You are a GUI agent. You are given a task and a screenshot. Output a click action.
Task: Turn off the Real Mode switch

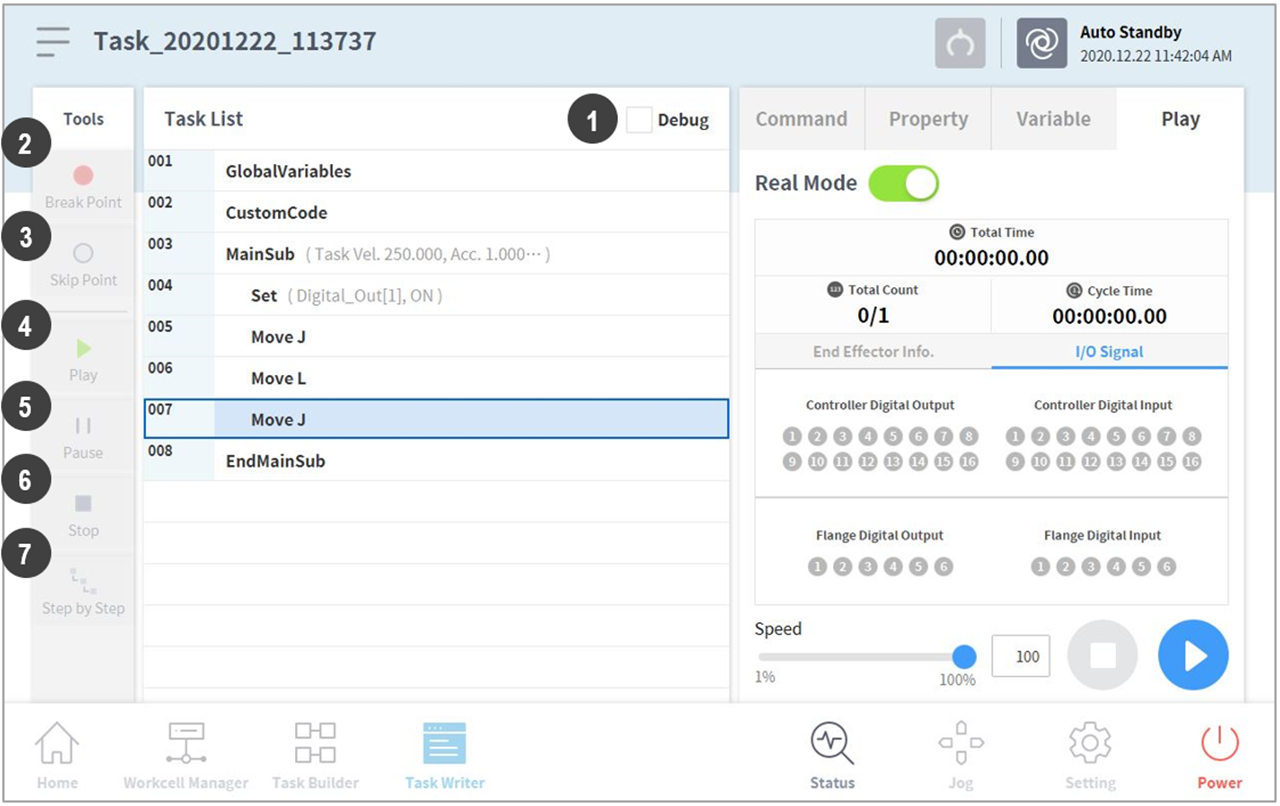coord(903,184)
